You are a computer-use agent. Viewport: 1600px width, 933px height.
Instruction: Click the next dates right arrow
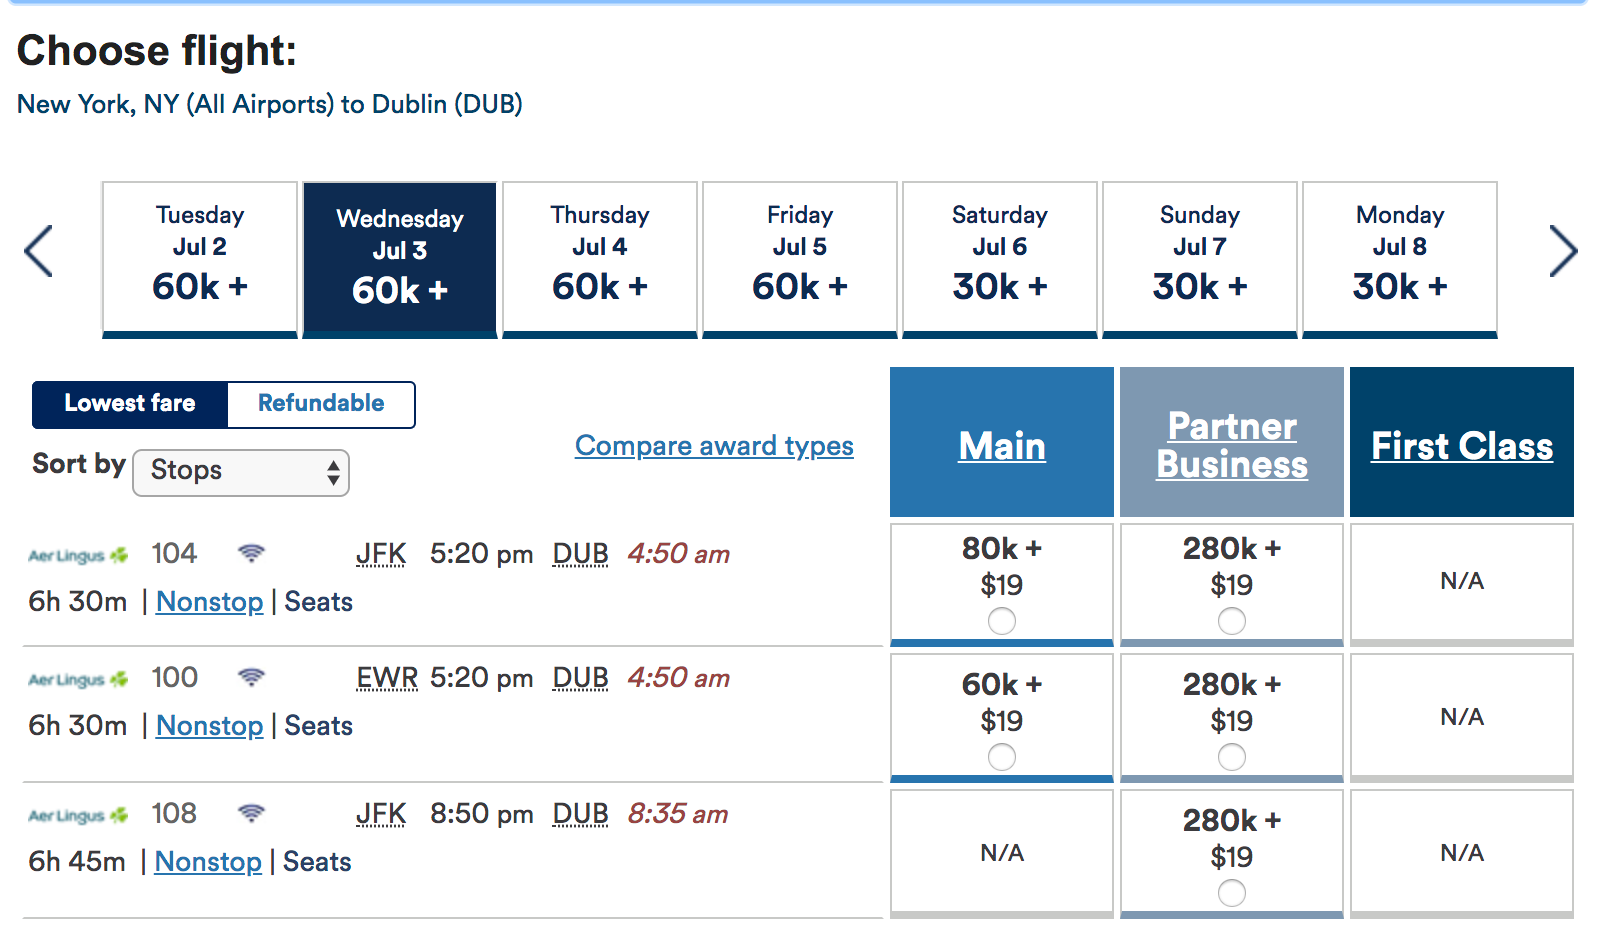click(1562, 251)
